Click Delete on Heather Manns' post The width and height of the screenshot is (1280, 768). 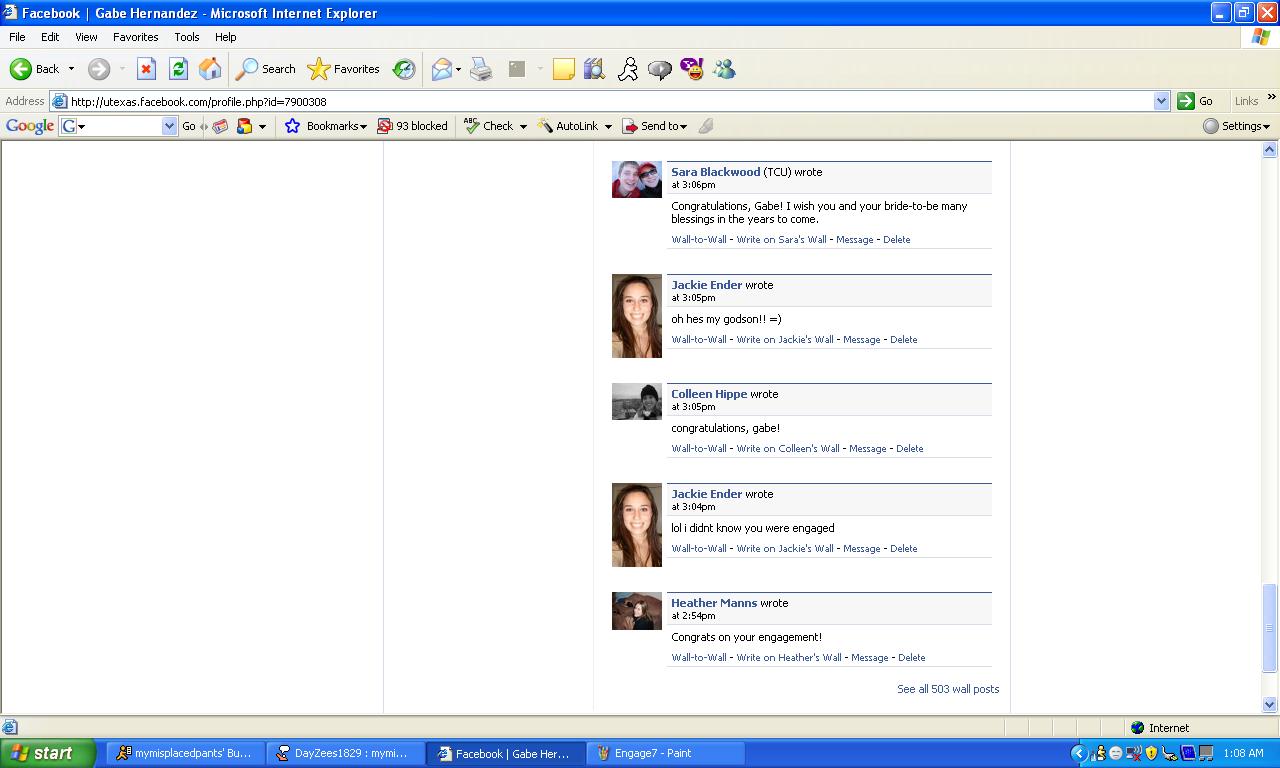click(911, 658)
